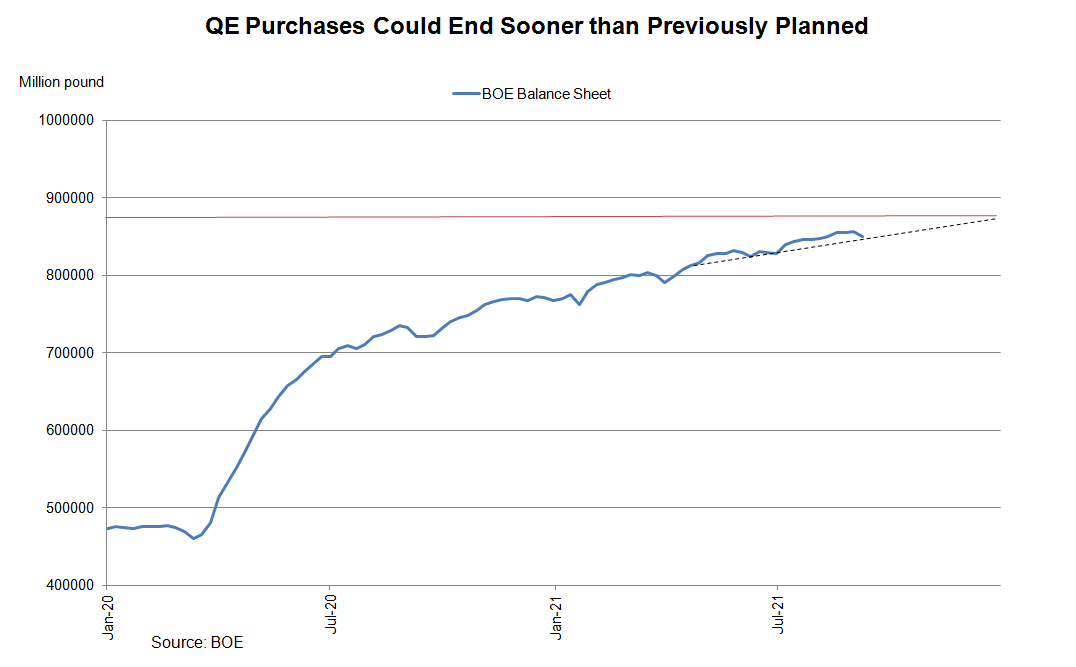Viewport: 1076px width, 667px height.
Task: Click the 500000 y-axis label
Action: [x=67, y=508]
